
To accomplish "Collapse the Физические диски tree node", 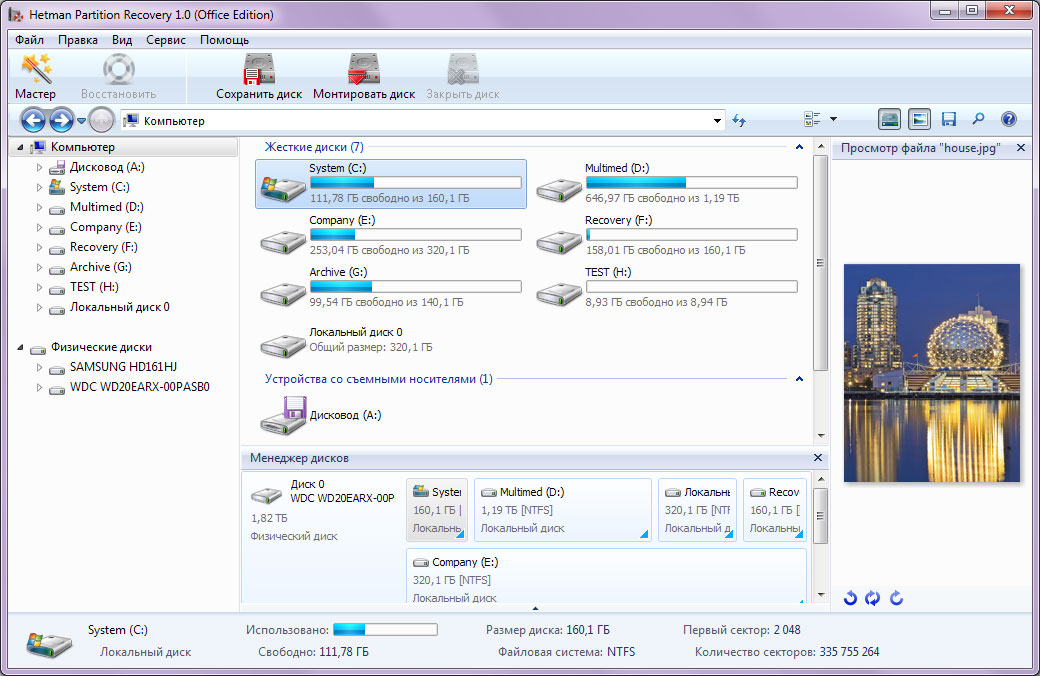I will 21,348.
